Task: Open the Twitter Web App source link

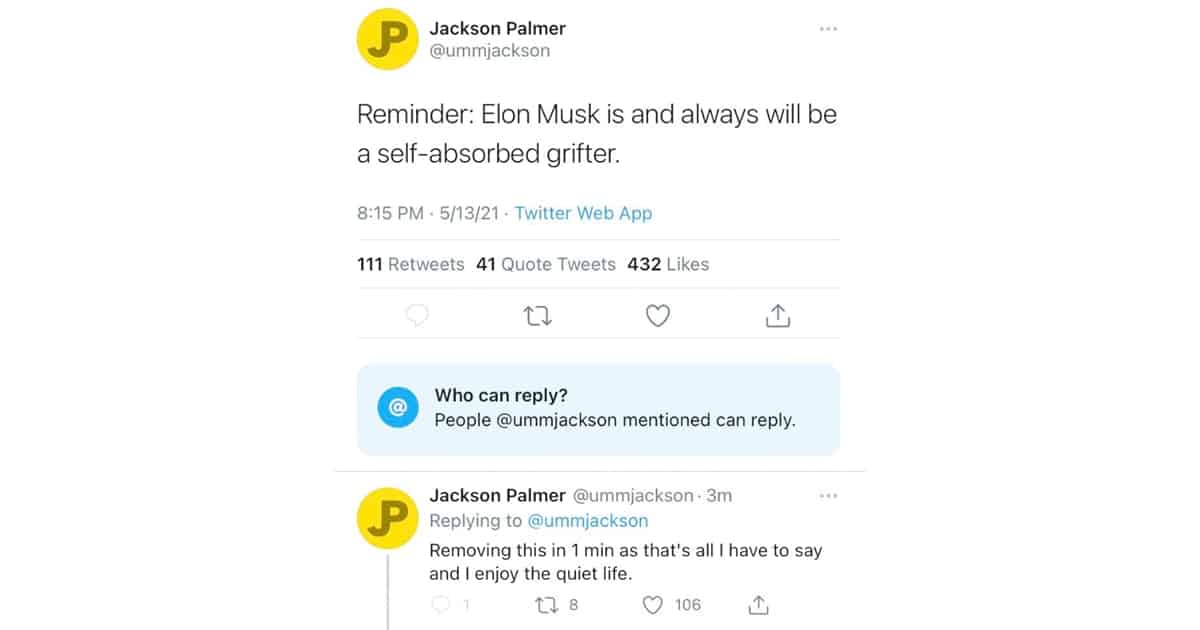Action: click(x=583, y=213)
